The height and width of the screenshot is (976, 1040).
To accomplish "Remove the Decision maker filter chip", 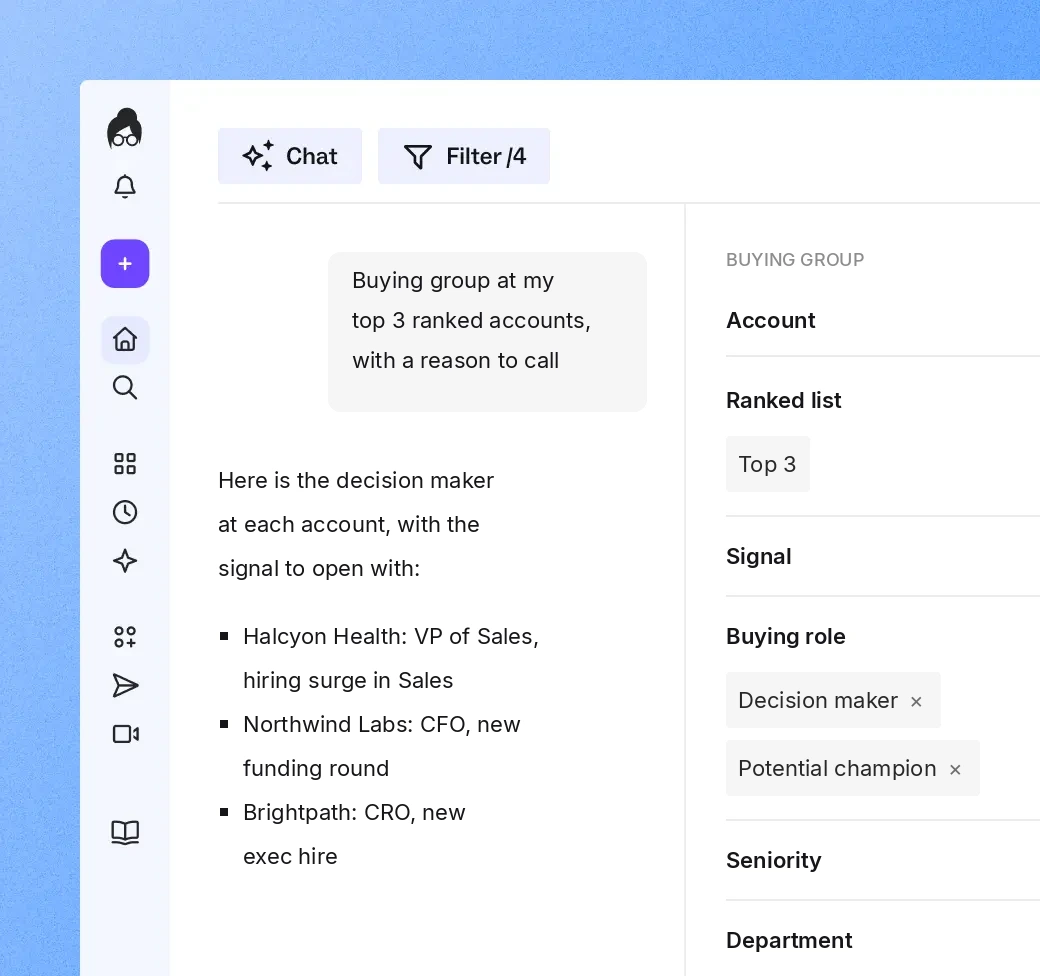I will pyautogui.click(x=916, y=702).
